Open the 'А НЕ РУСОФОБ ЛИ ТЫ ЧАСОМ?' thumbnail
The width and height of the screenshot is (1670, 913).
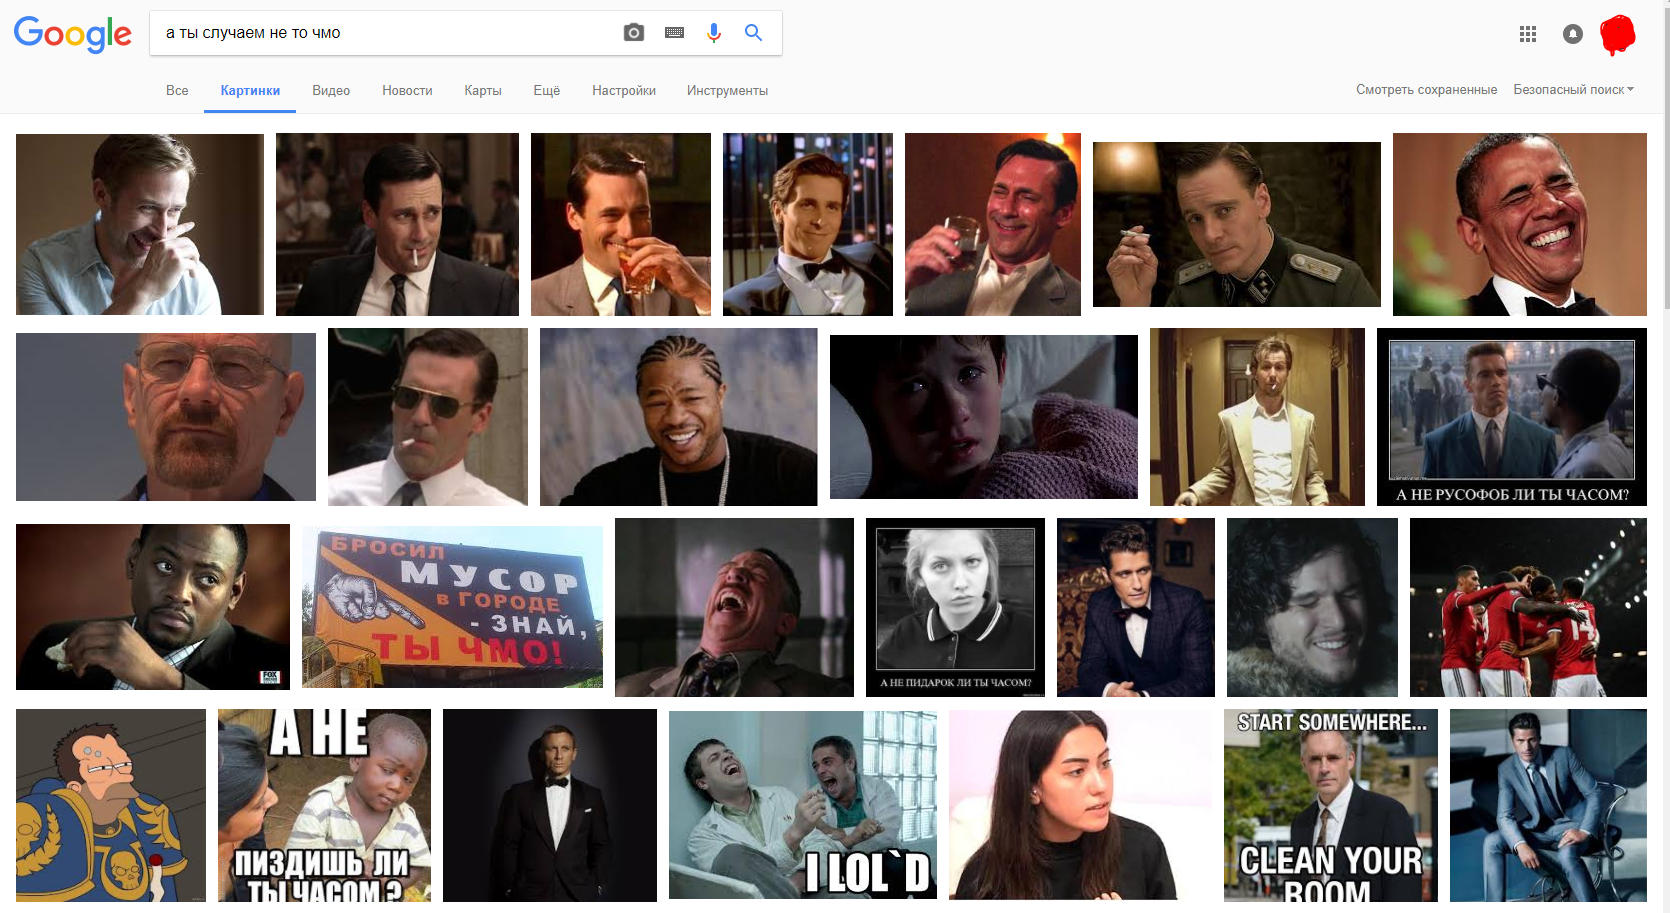point(1512,416)
